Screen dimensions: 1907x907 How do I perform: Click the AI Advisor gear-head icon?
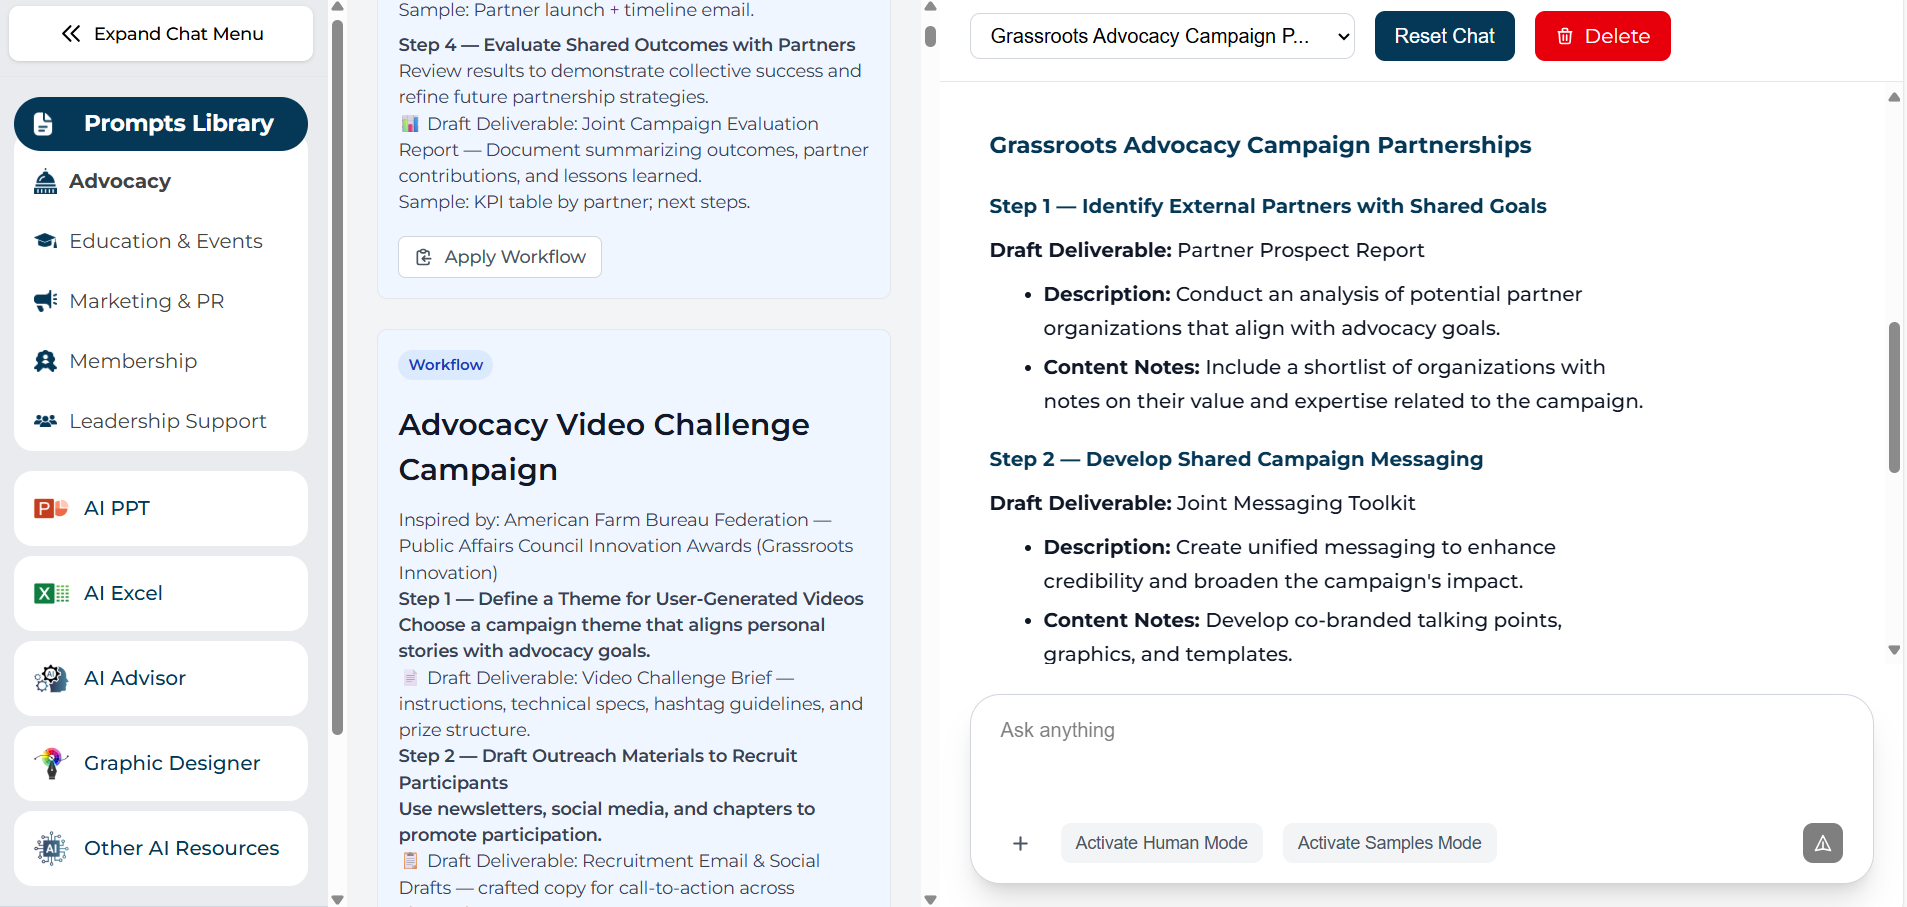coord(51,678)
